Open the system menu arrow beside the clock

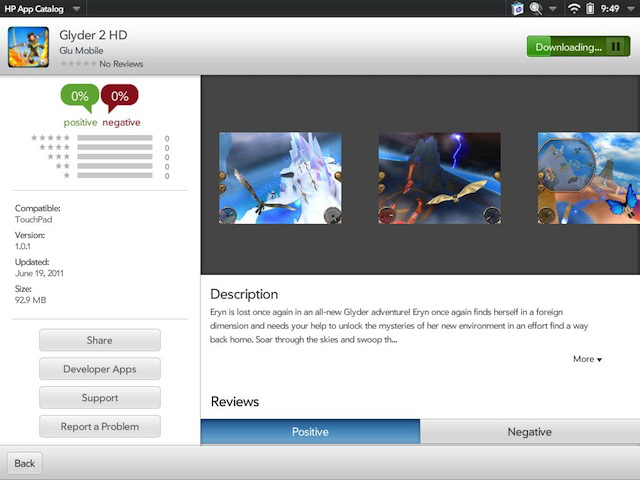[630, 9]
